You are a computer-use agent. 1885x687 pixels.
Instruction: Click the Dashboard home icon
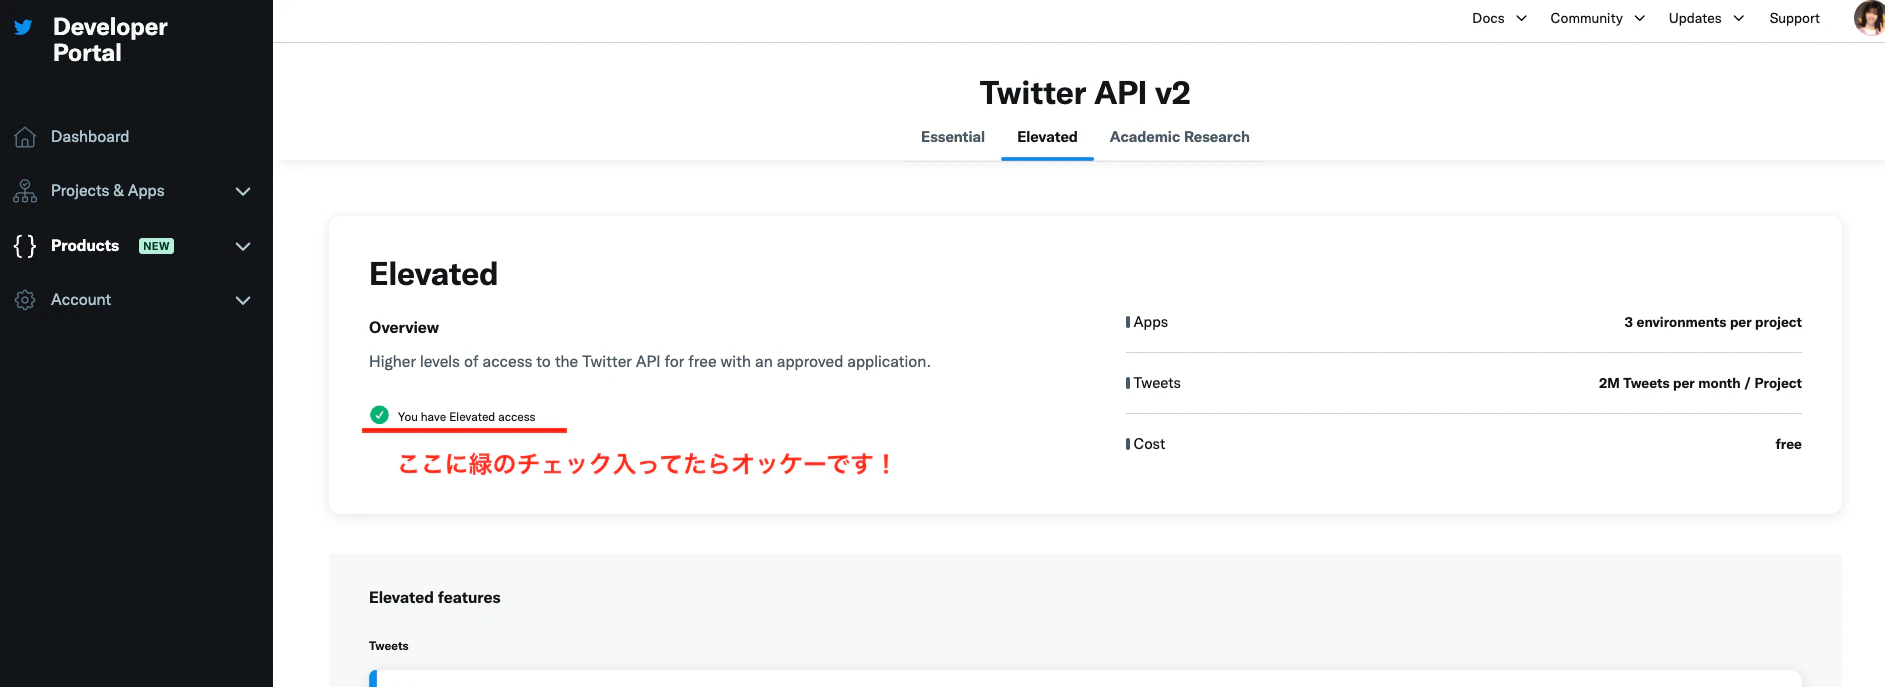25,137
